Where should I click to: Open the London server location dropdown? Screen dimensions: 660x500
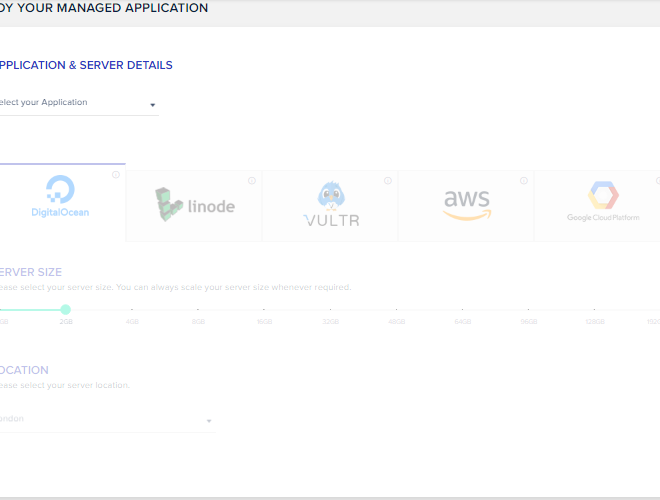tap(108, 420)
